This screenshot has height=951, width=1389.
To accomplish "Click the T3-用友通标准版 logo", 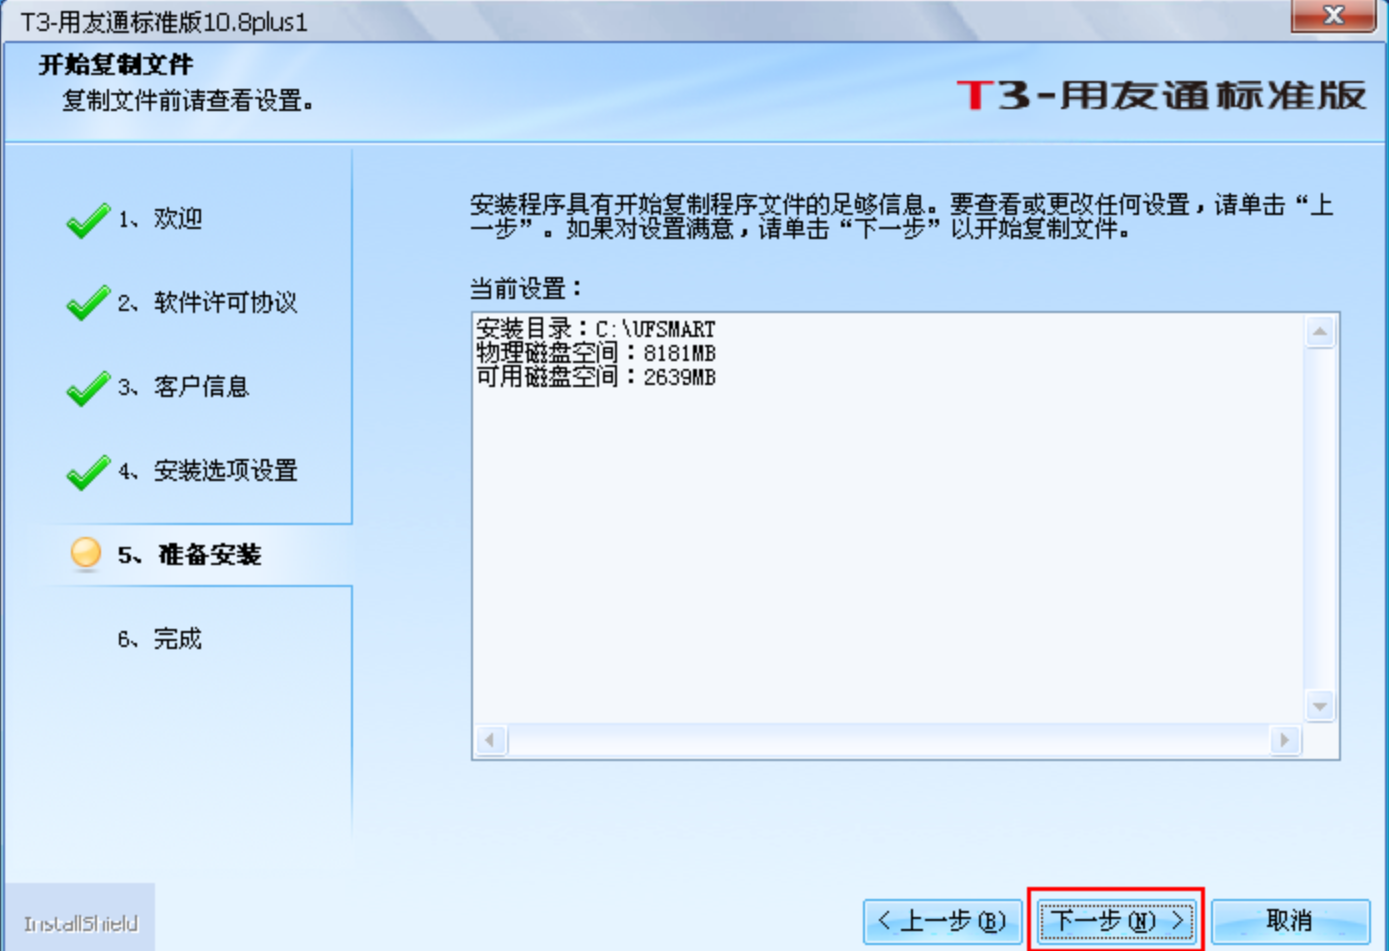I will point(1161,95).
